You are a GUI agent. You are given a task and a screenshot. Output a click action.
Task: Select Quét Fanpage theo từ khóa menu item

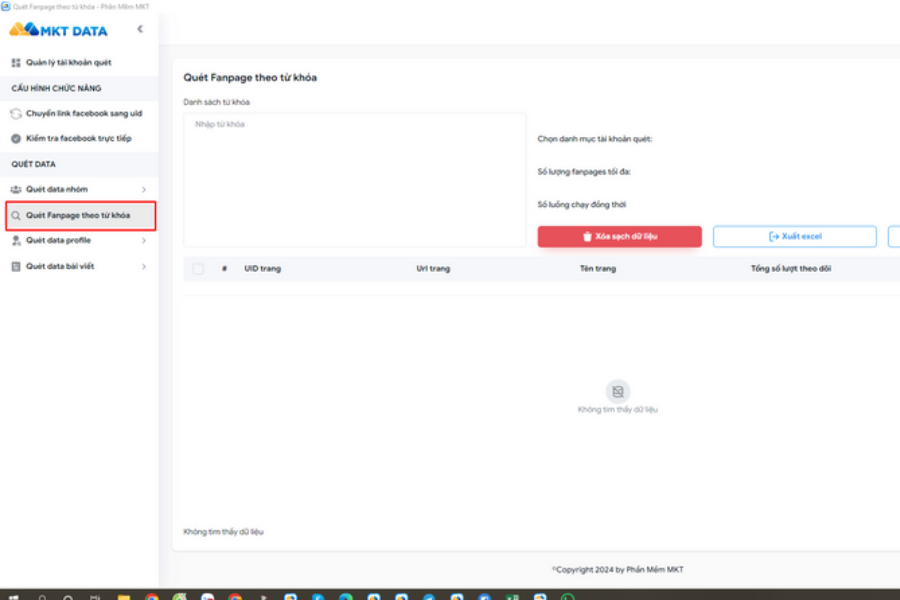tap(78, 215)
